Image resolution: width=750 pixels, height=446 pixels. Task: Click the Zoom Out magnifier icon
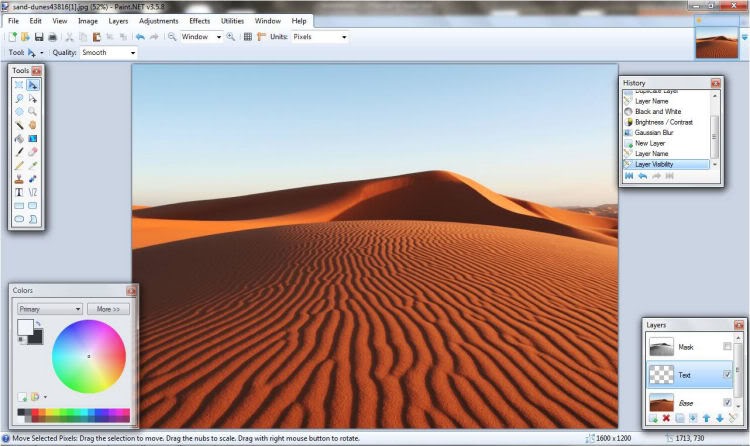[172, 37]
